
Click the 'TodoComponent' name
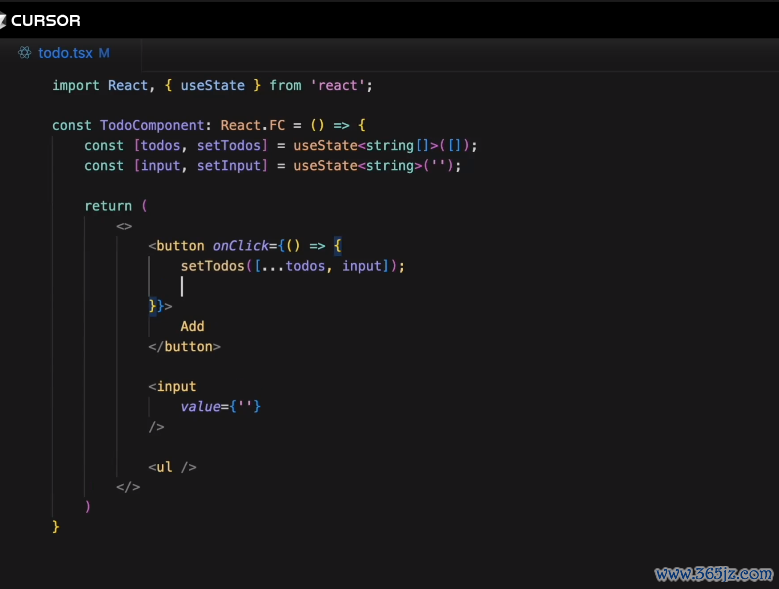coord(152,125)
